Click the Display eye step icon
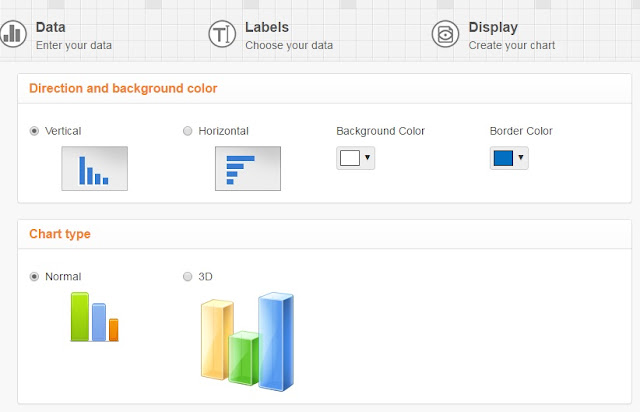Viewport: 640px width, 412px height. [x=445, y=34]
